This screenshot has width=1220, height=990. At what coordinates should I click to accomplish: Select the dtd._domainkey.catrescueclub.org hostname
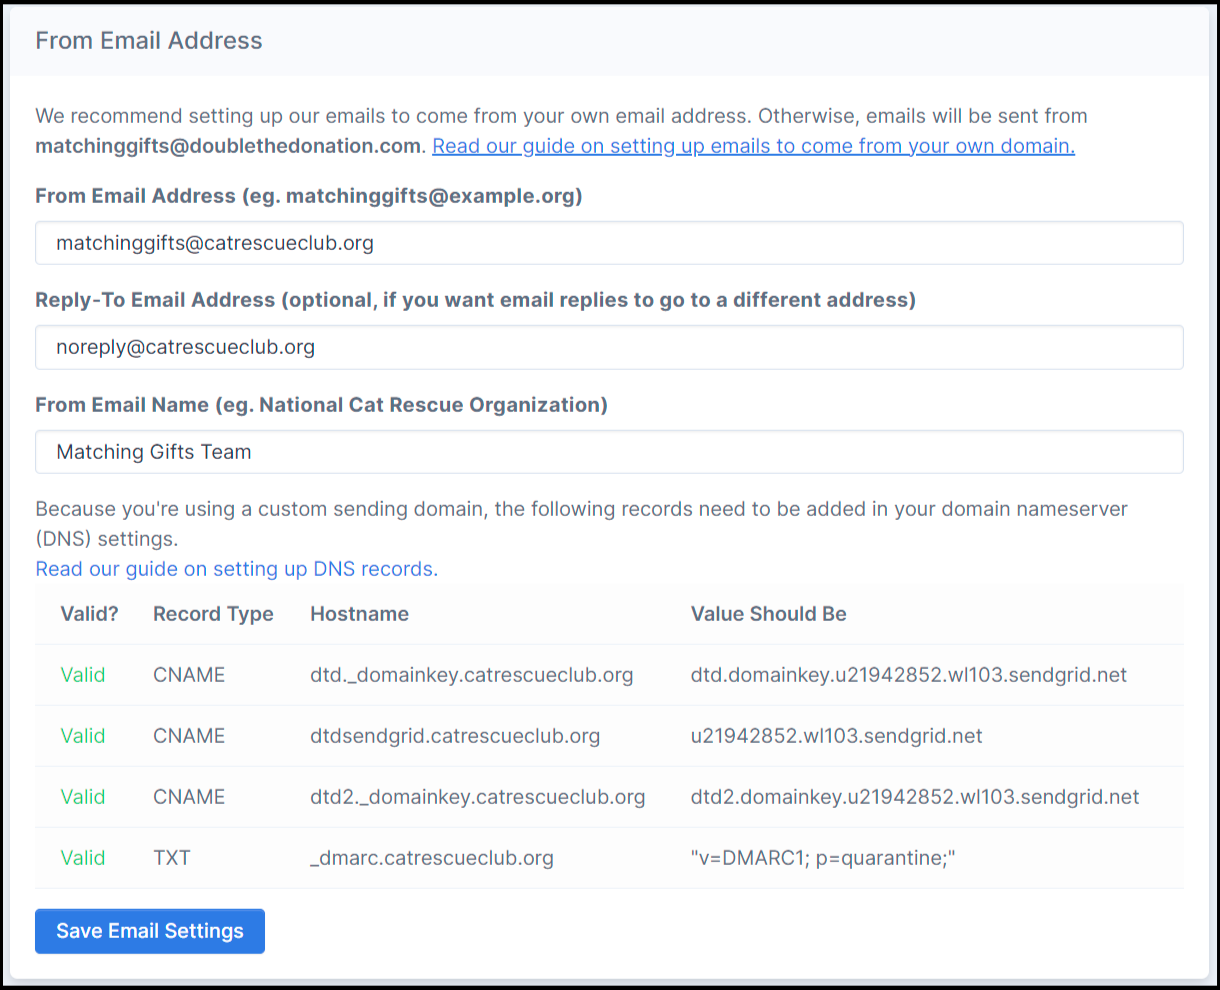472,675
